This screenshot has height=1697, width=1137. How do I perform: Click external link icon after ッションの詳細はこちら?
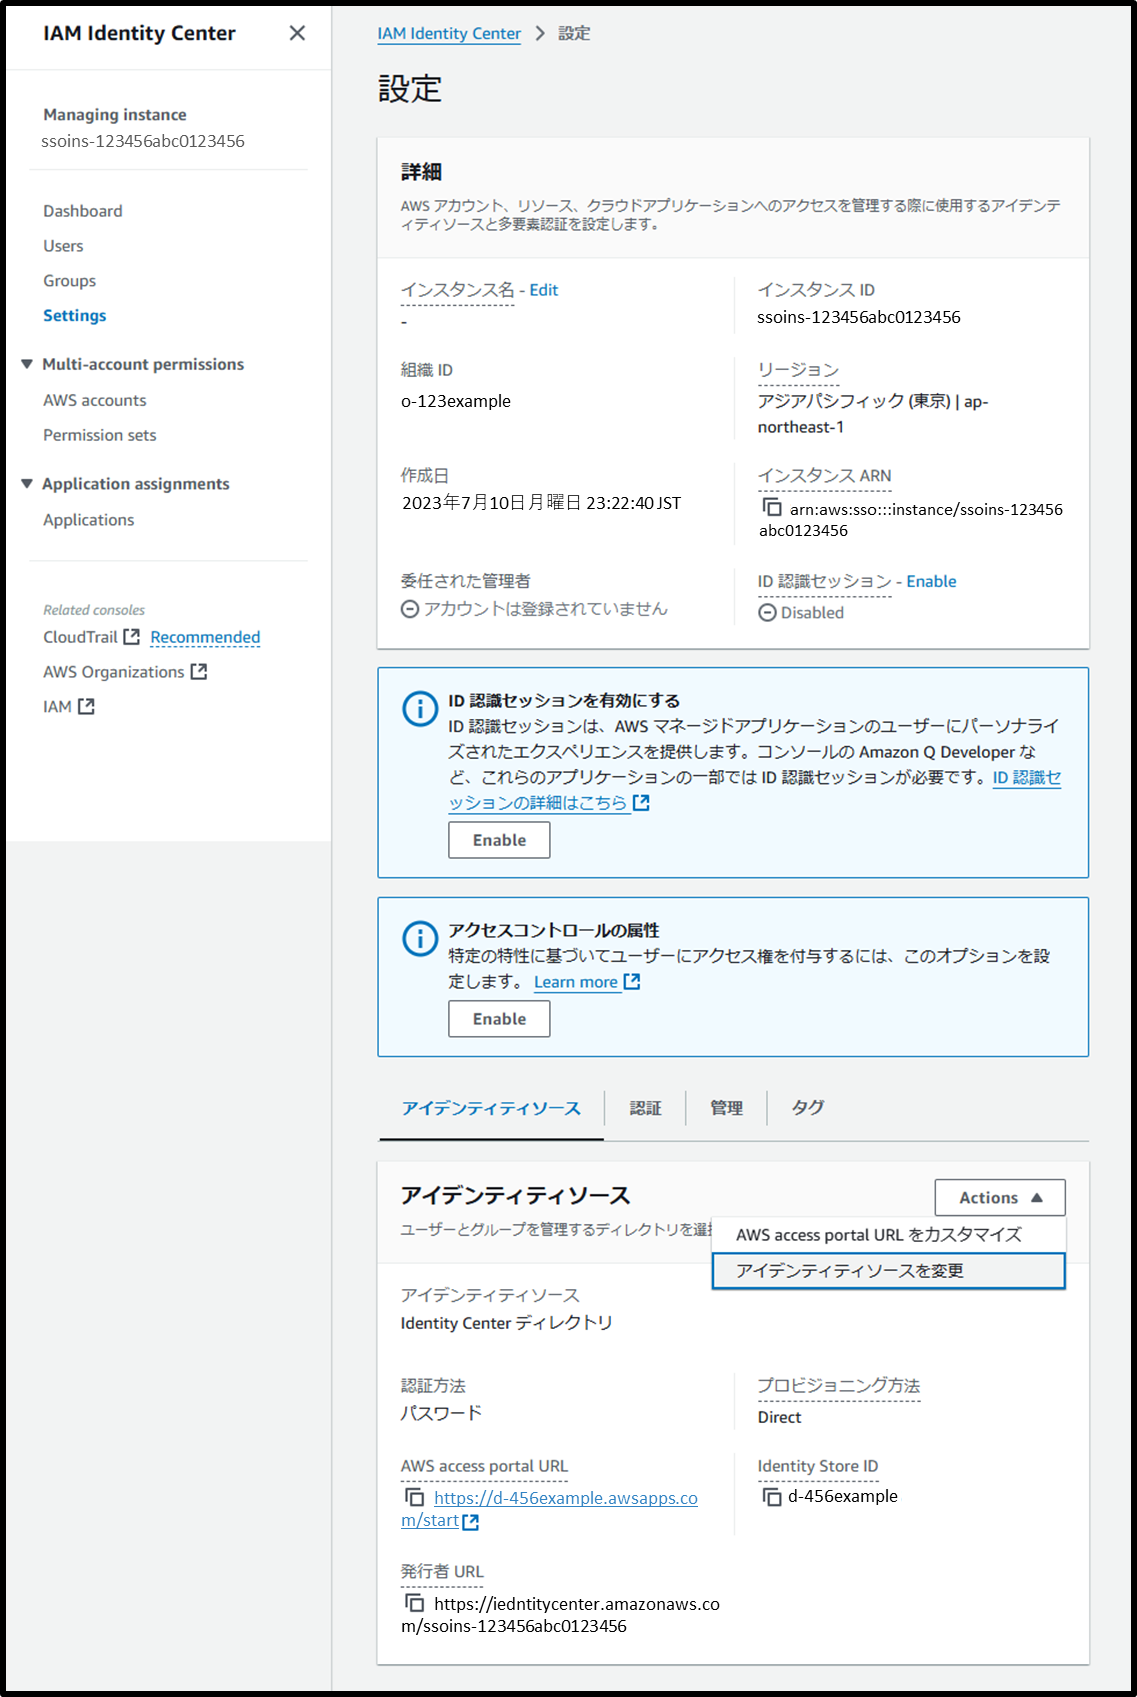pyautogui.click(x=641, y=803)
